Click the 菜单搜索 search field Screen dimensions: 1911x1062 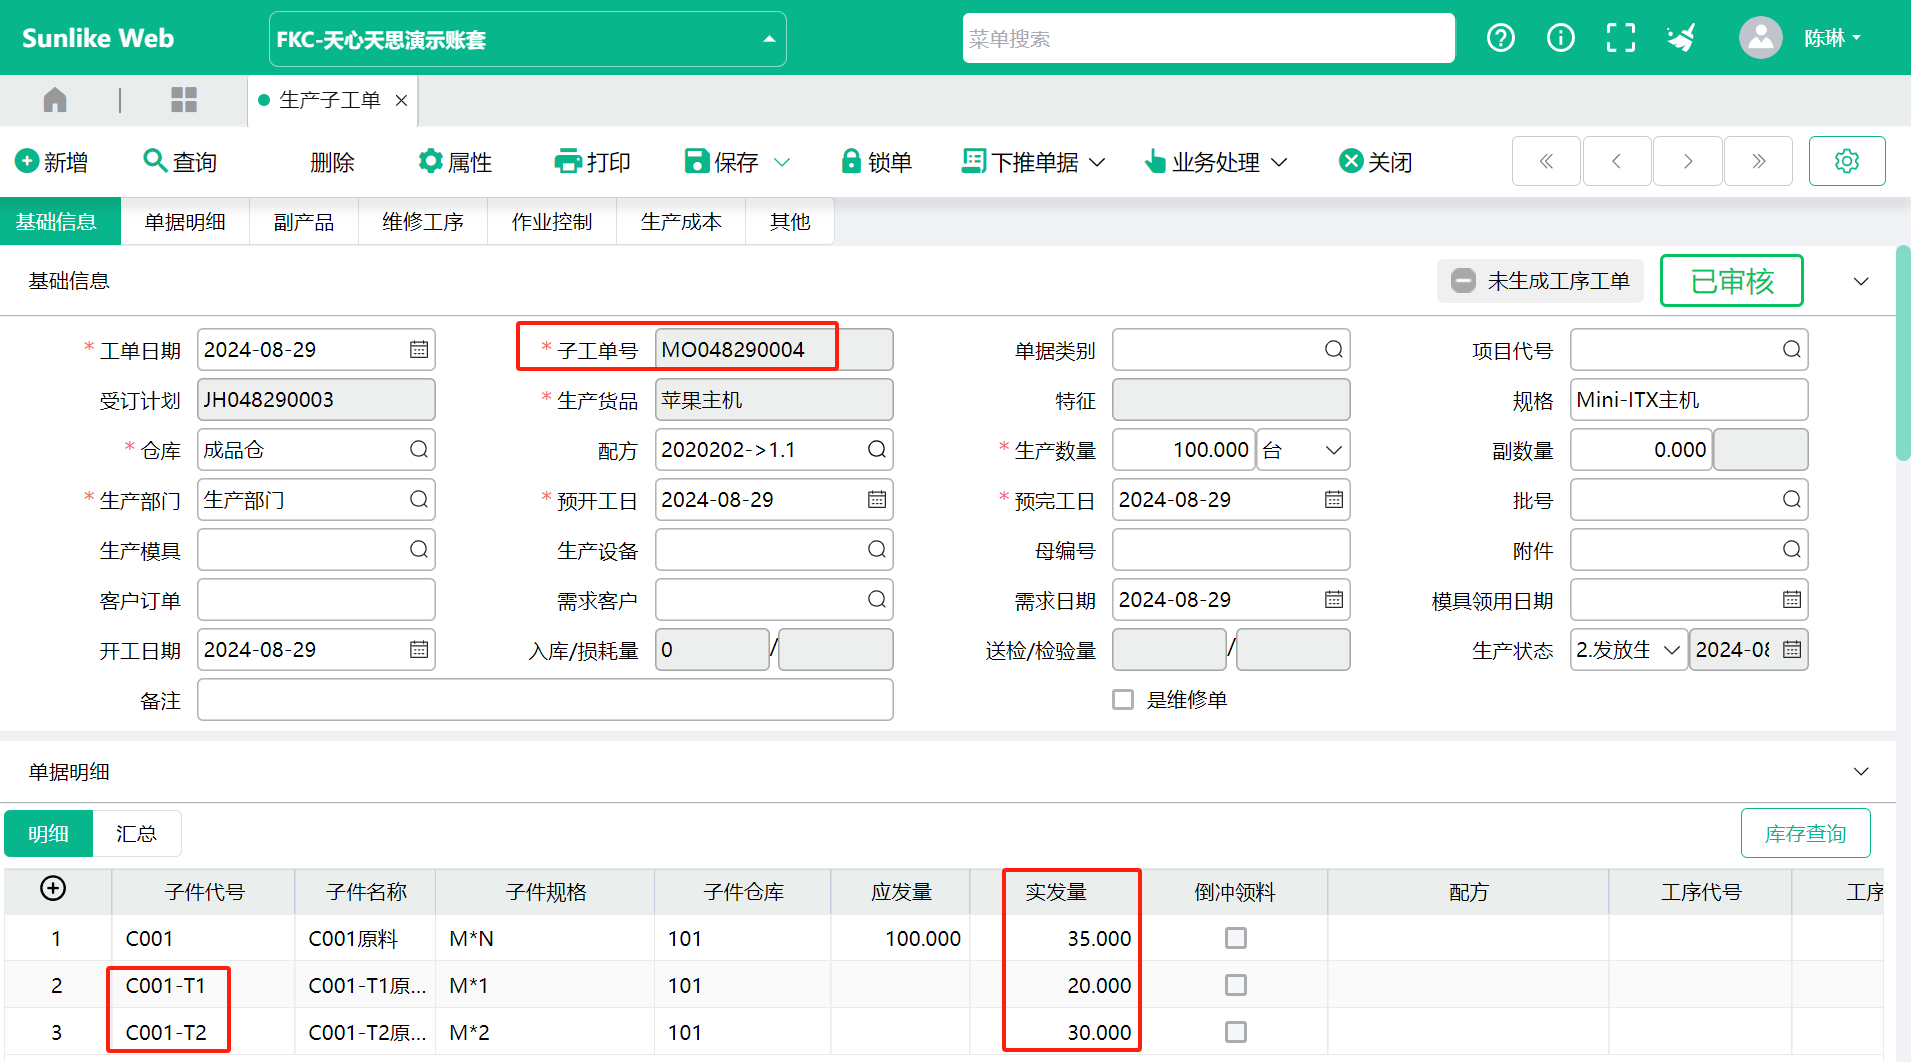tap(1208, 38)
